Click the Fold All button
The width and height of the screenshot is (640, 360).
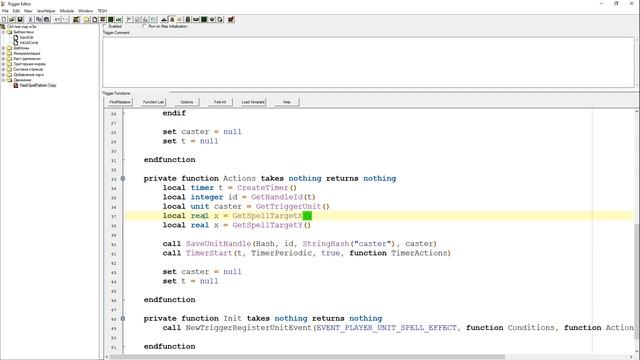[x=220, y=102]
